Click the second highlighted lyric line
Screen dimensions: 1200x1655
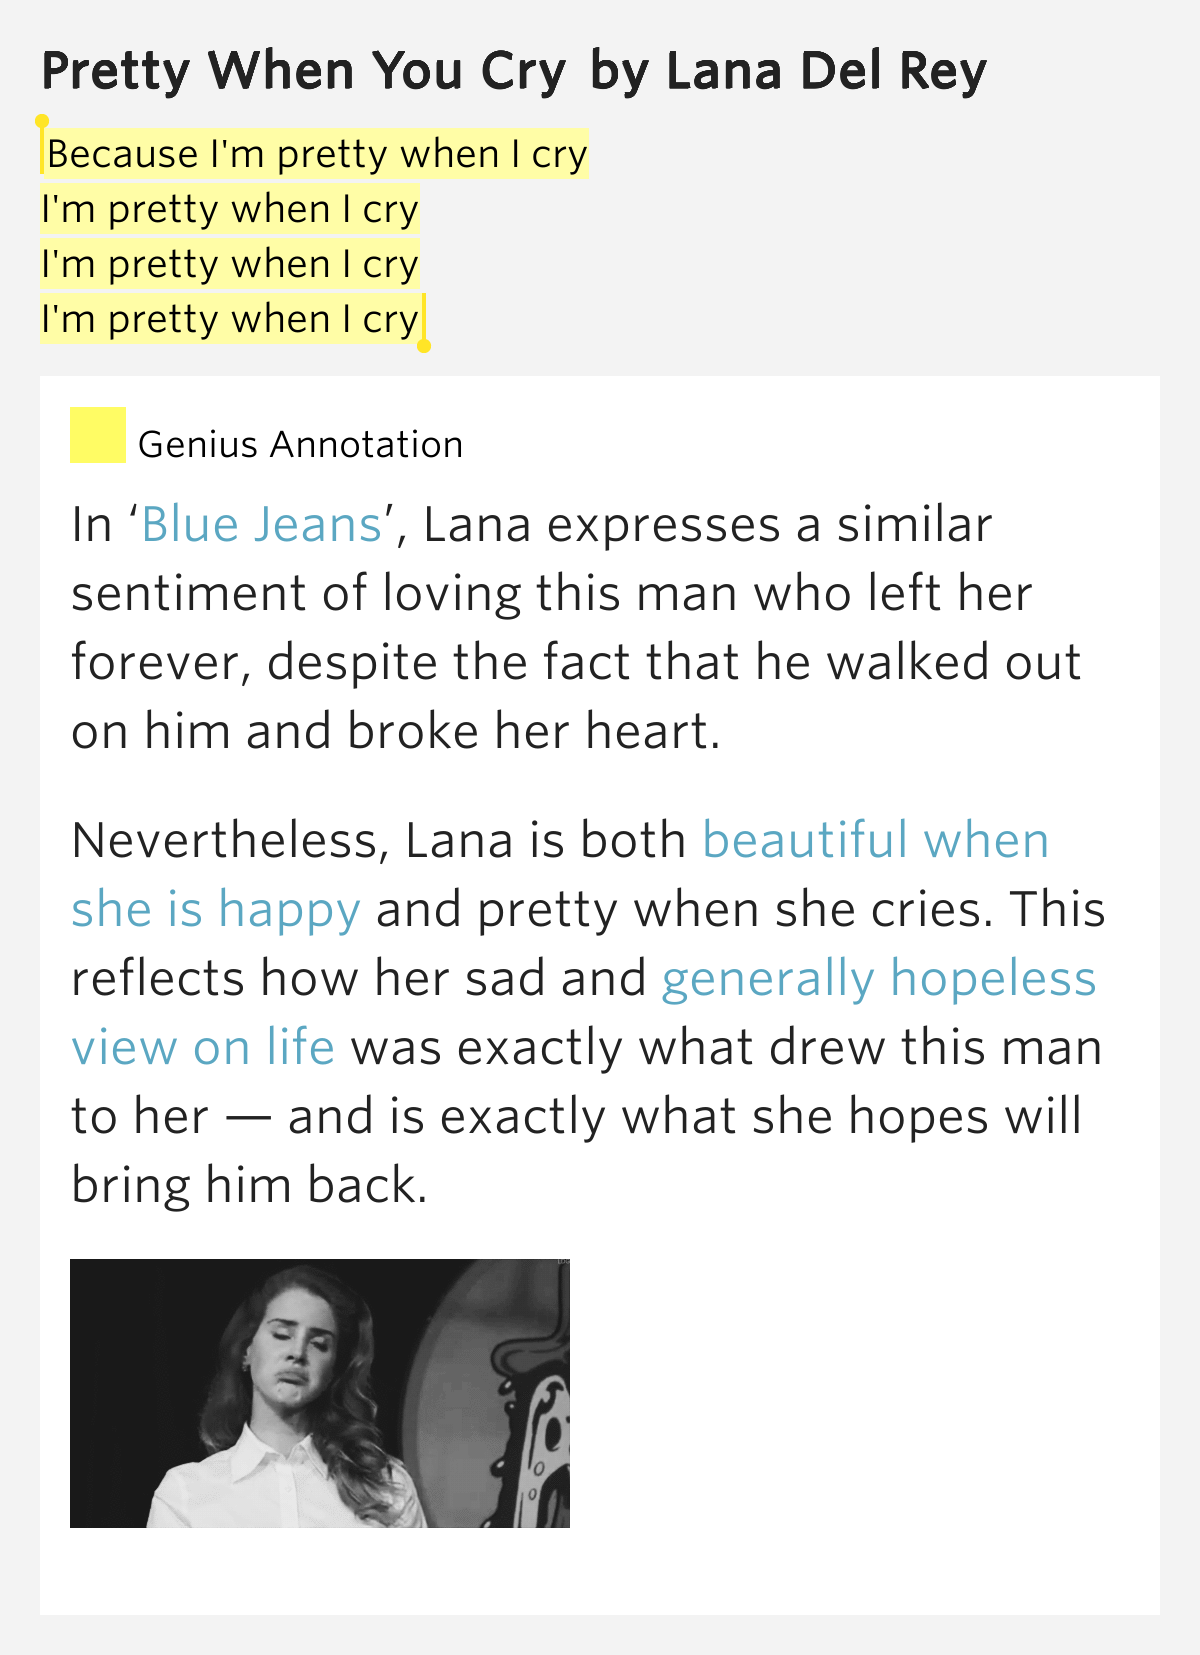point(229,209)
